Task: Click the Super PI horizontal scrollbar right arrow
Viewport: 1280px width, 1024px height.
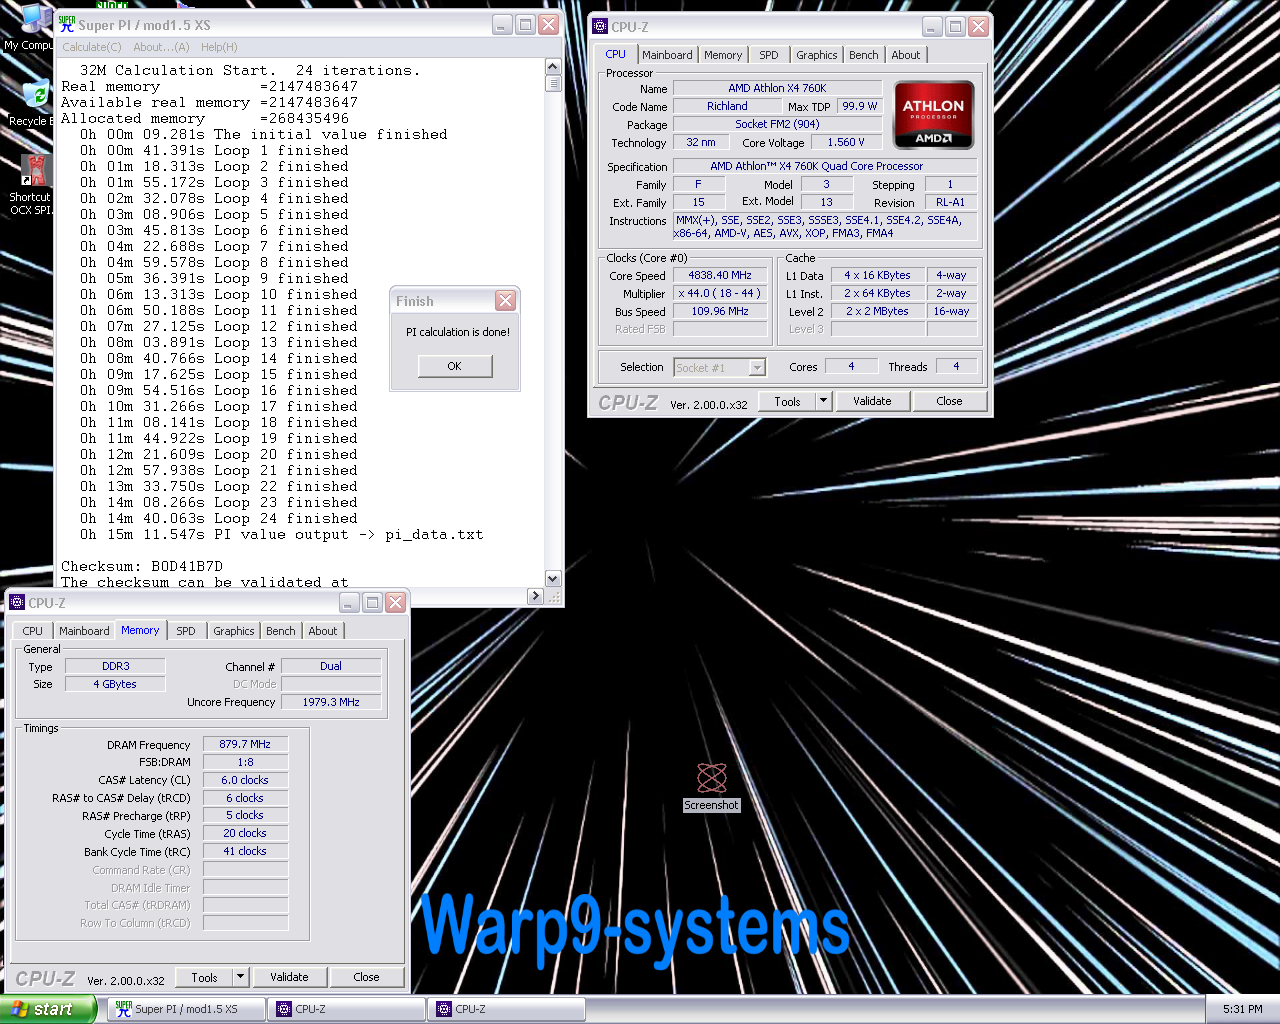Action: pos(536,596)
